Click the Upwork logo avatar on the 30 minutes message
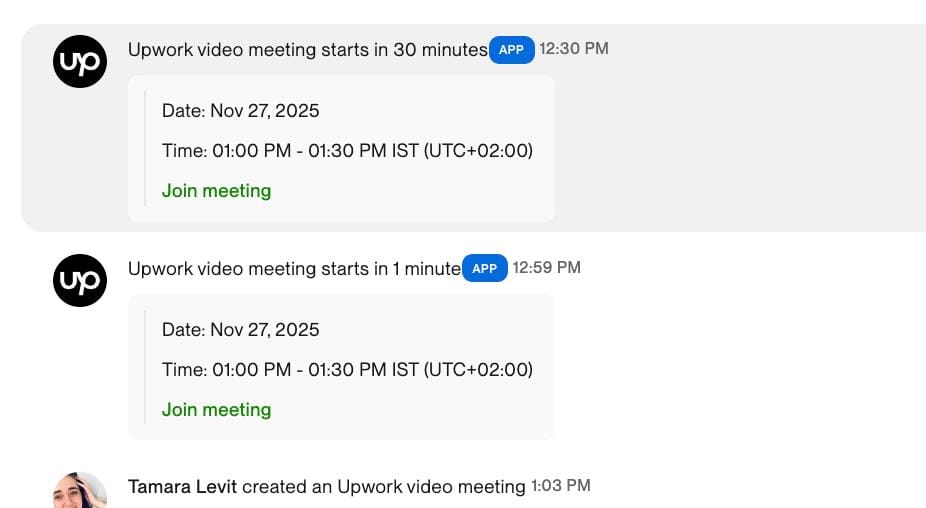The height and width of the screenshot is (508, 926). 80,62
